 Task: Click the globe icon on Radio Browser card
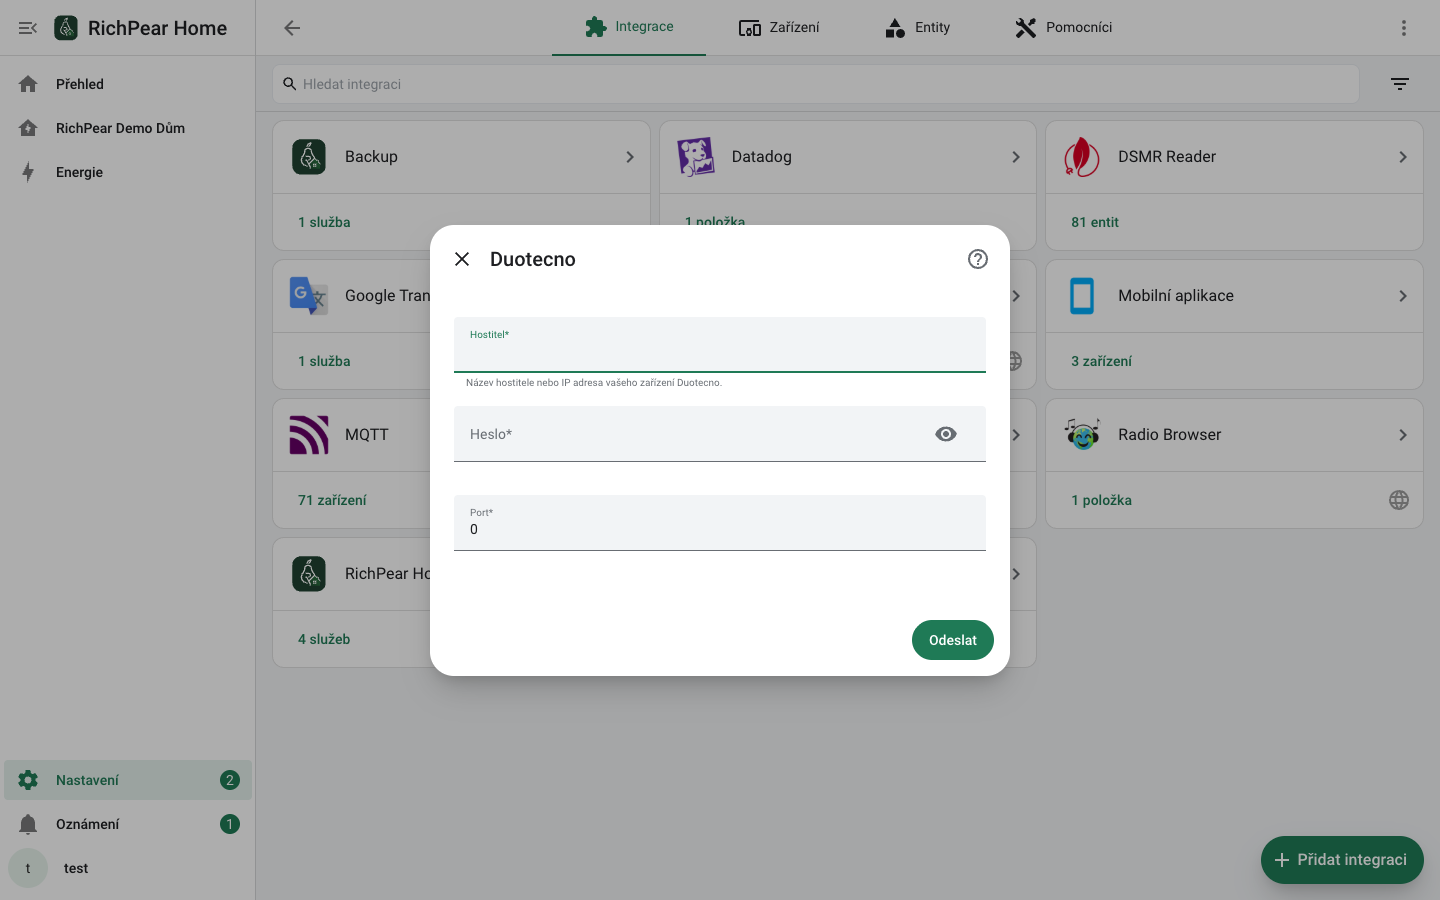[1399, 500]
